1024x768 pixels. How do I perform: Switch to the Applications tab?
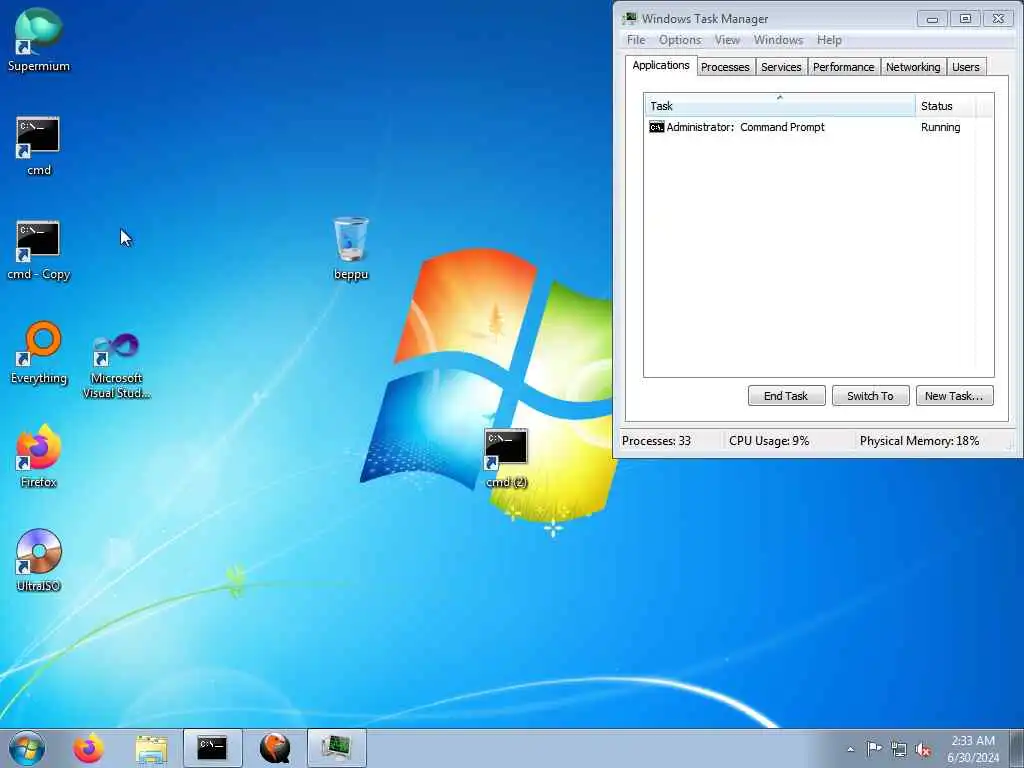click(x=661, y=65)
